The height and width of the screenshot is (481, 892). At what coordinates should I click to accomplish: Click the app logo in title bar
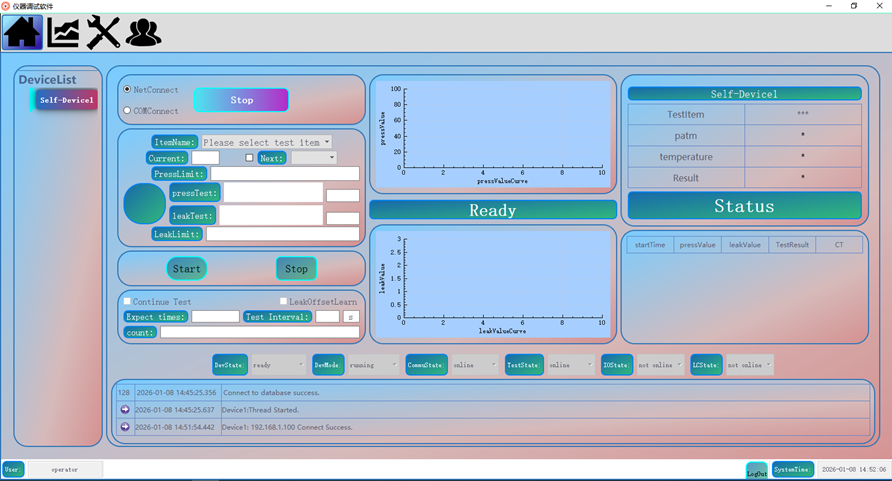6,6
